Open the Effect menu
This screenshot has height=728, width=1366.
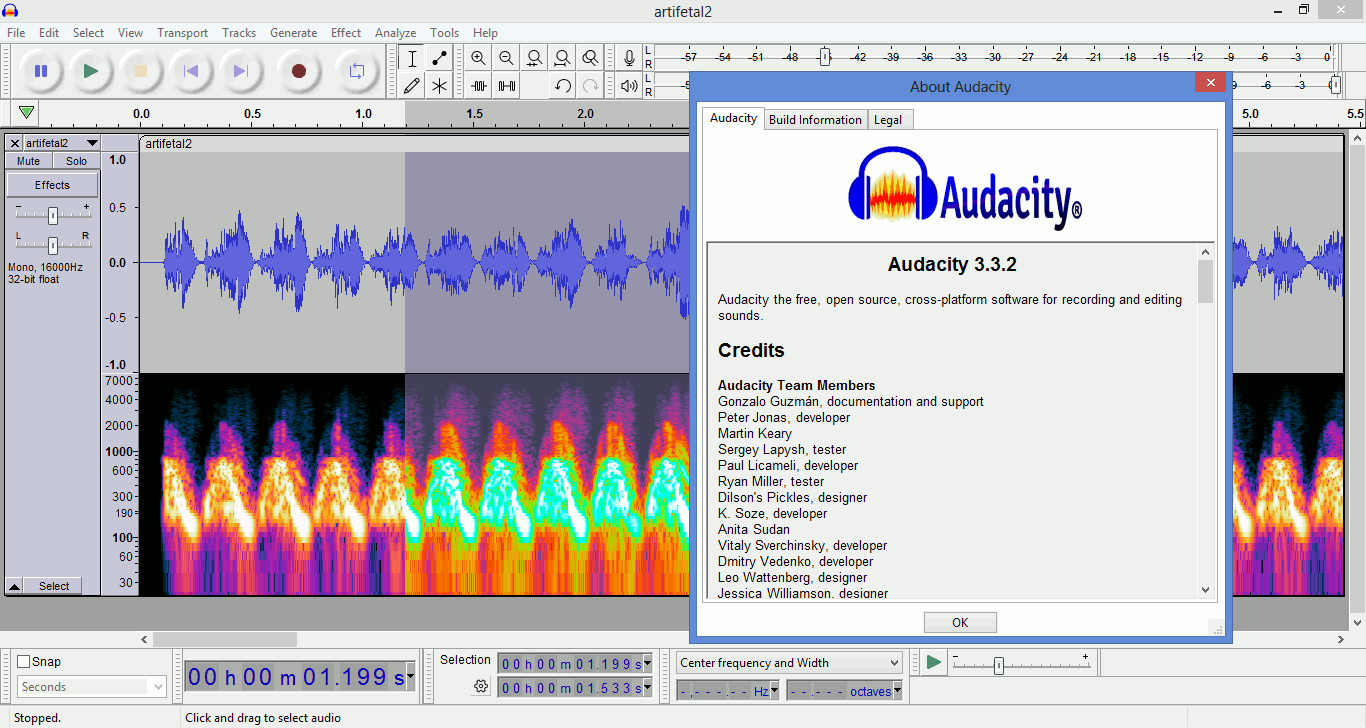click(346, 33)
